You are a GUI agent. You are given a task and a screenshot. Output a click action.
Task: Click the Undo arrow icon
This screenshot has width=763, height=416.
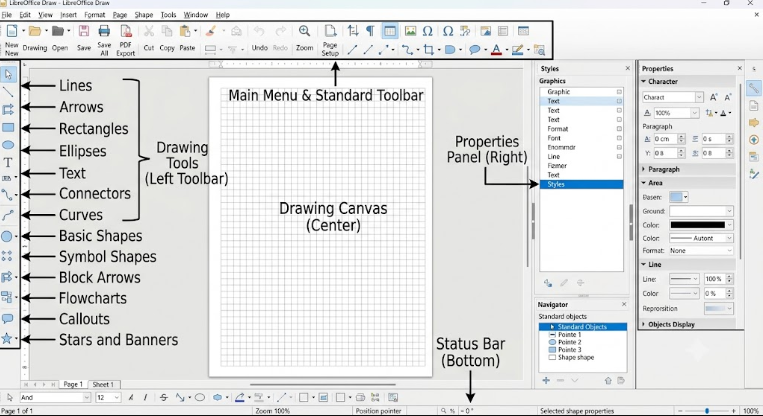[259, 31]
